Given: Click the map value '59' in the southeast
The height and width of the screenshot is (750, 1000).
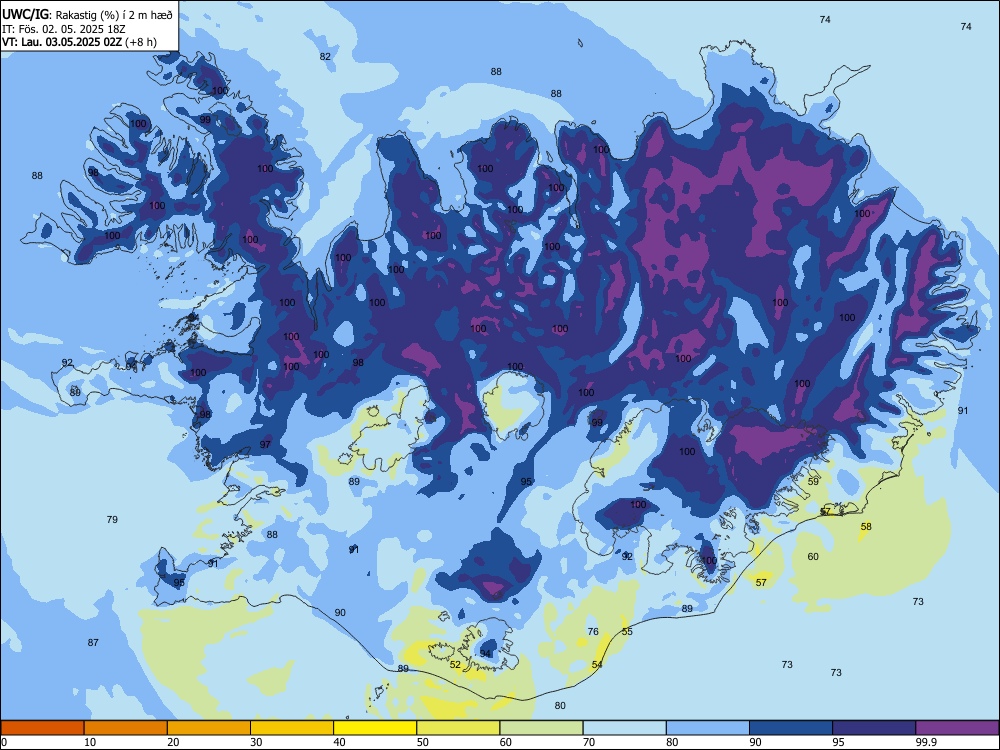Looking at the screenshot, I should [x=813, y=482].
